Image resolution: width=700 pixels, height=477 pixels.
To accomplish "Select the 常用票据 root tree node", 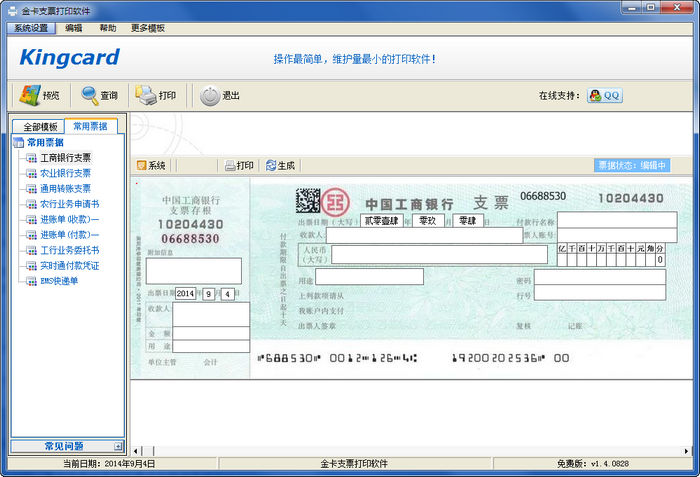I will 45,142.
